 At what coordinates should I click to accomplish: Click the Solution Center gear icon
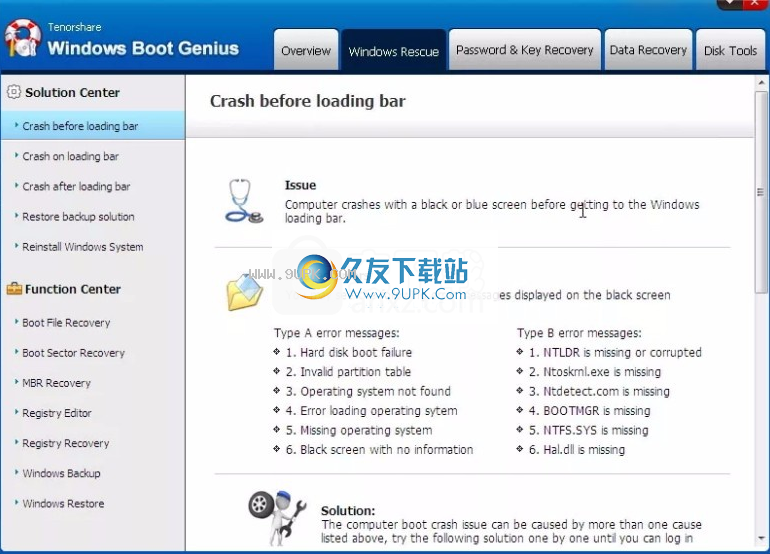13,92
